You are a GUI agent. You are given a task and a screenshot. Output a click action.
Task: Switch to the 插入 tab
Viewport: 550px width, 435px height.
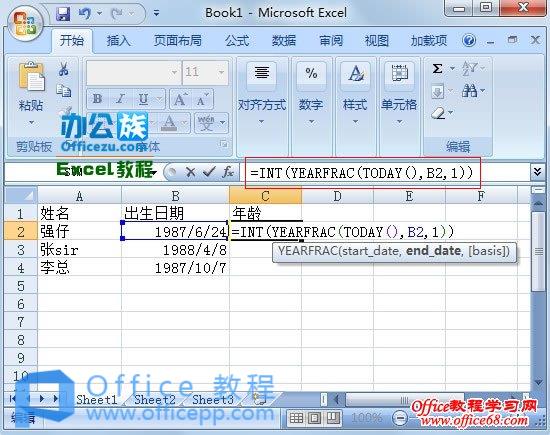tap(119, 41)
